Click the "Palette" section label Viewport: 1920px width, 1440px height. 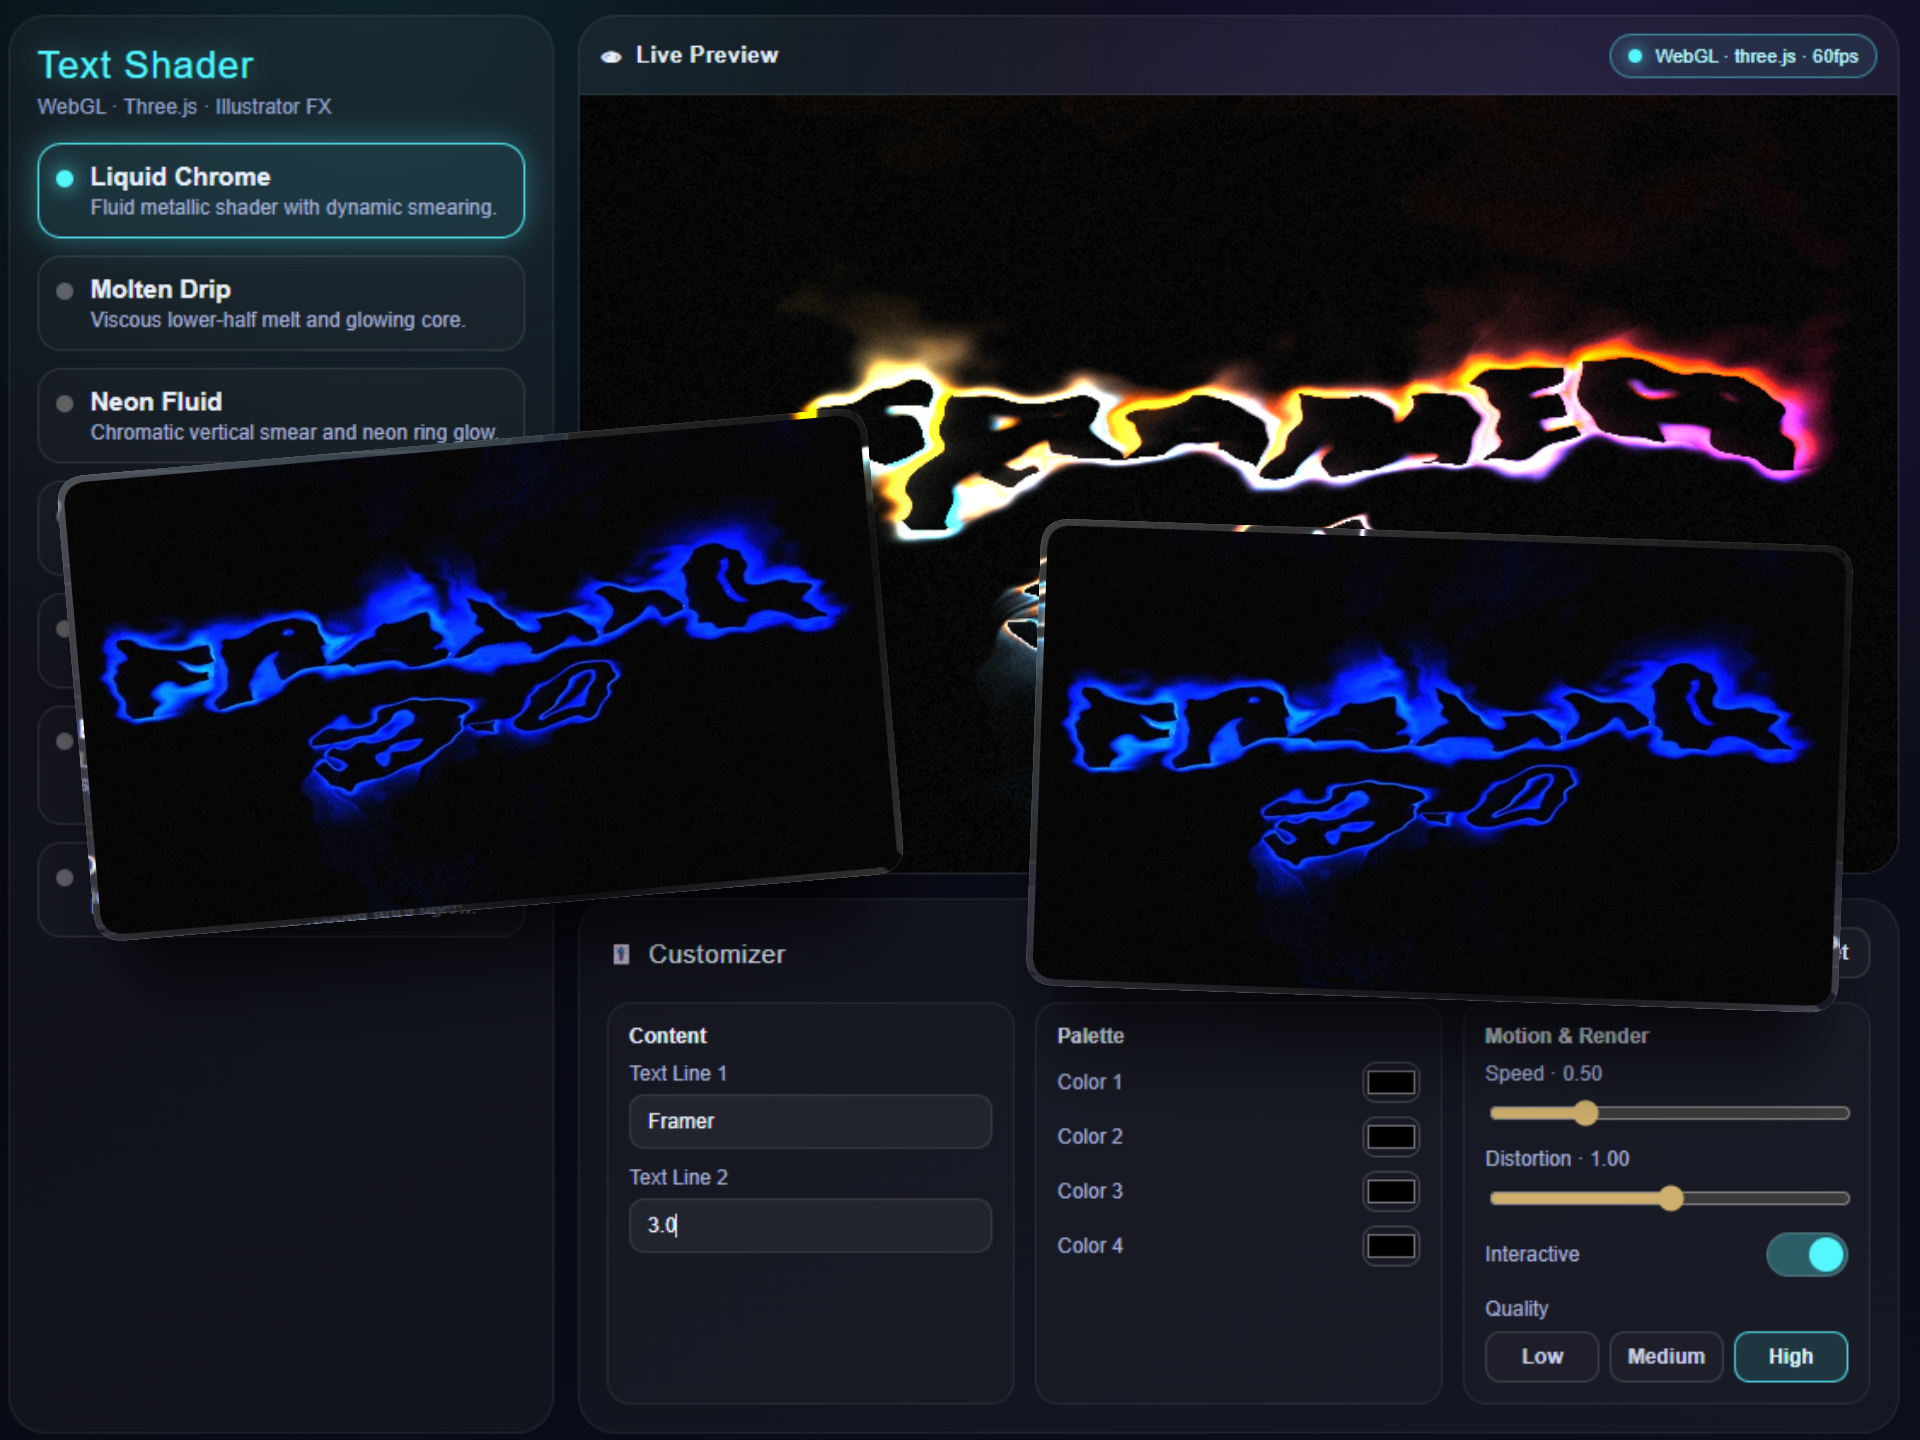click(x=1090, y=1036)
